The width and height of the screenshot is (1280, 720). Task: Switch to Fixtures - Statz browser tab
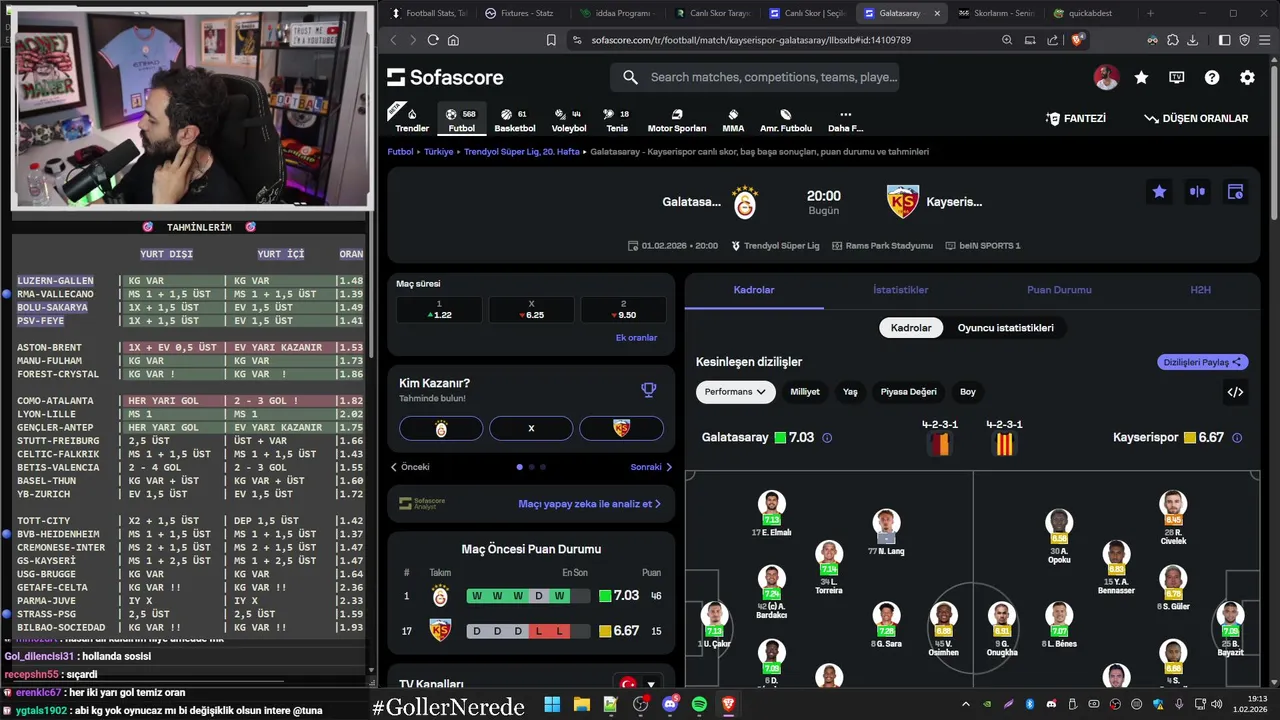pyautogui.click(x=520, y=13)
